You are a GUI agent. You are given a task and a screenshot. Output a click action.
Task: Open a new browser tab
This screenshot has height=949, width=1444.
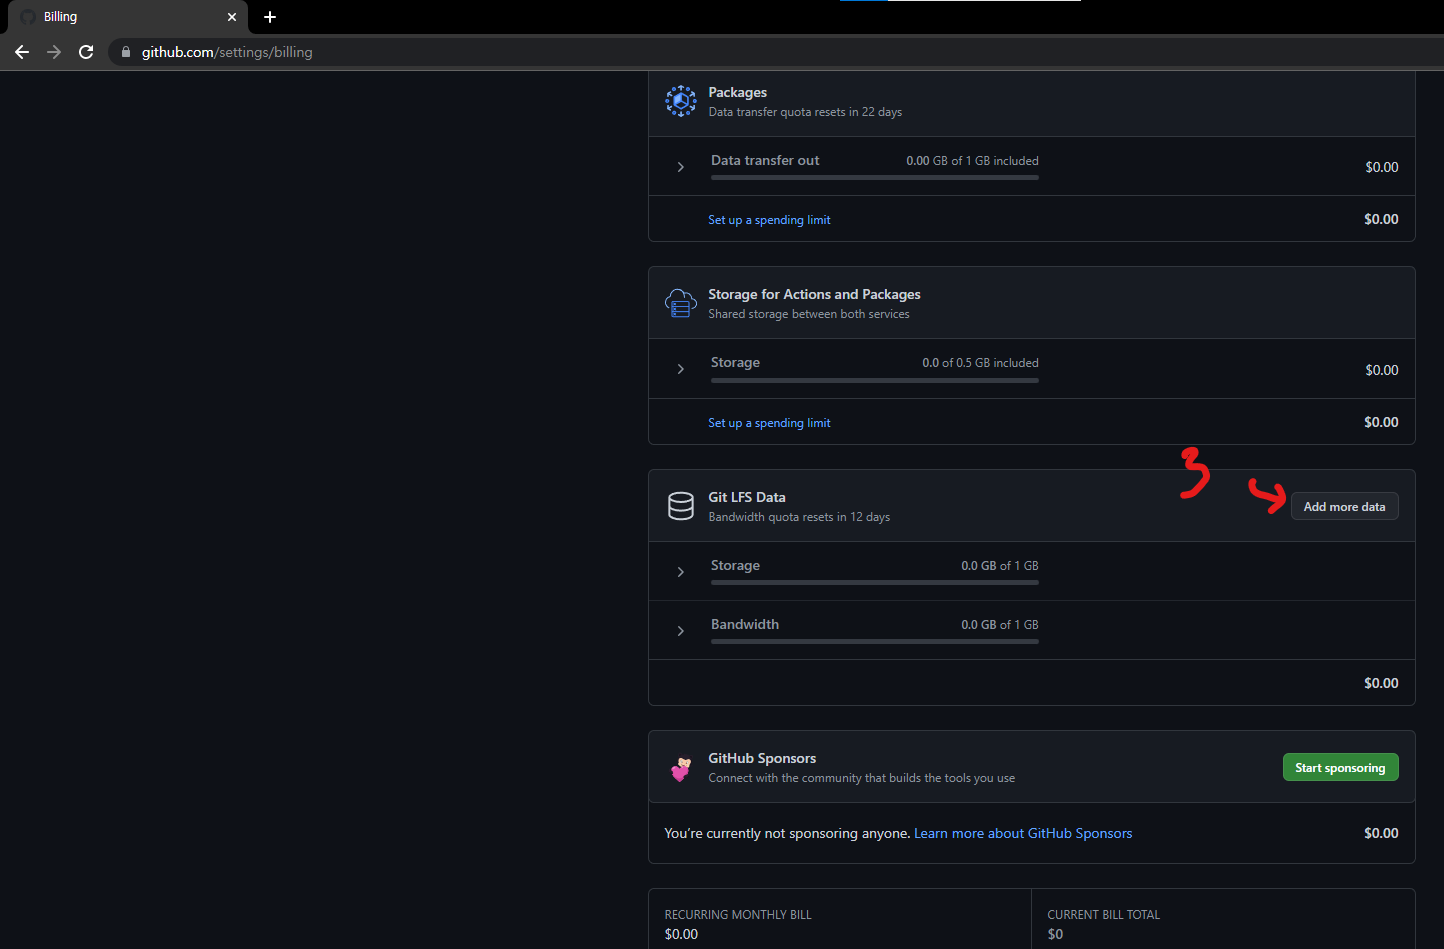tap(270, 17)
